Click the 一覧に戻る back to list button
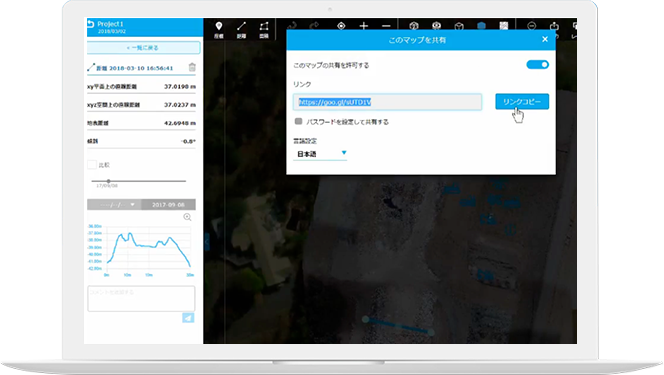The height and width of the screenshot is (375, 664). coord(143,47)
